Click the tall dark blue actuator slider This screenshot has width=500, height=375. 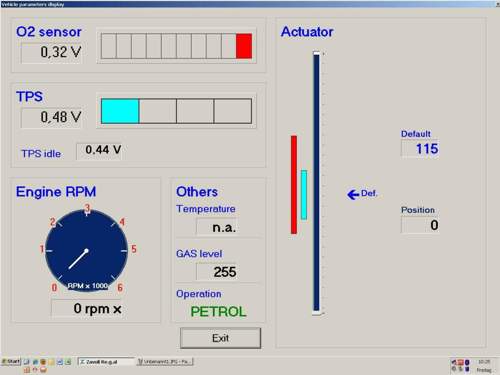click(x=316, y=183)
